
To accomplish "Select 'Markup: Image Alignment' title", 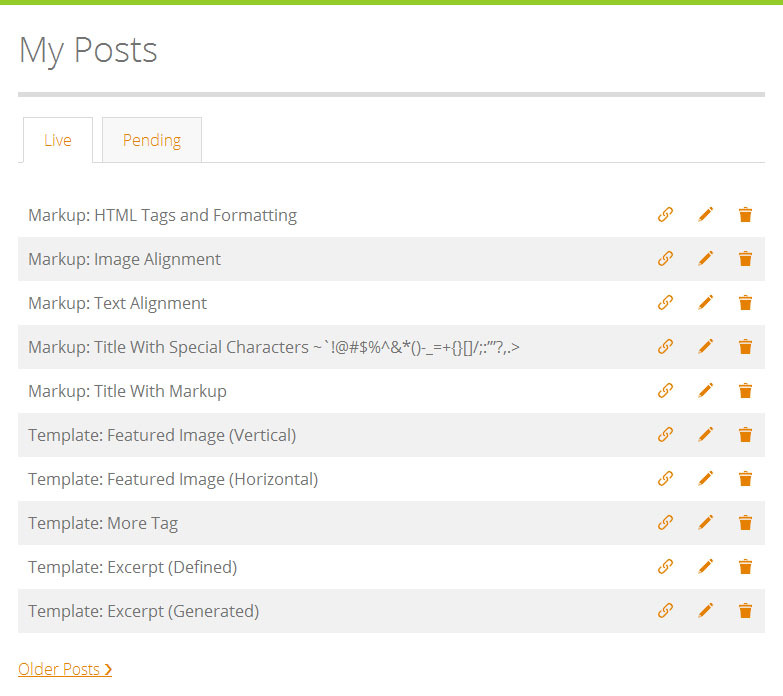I will 124,260.
